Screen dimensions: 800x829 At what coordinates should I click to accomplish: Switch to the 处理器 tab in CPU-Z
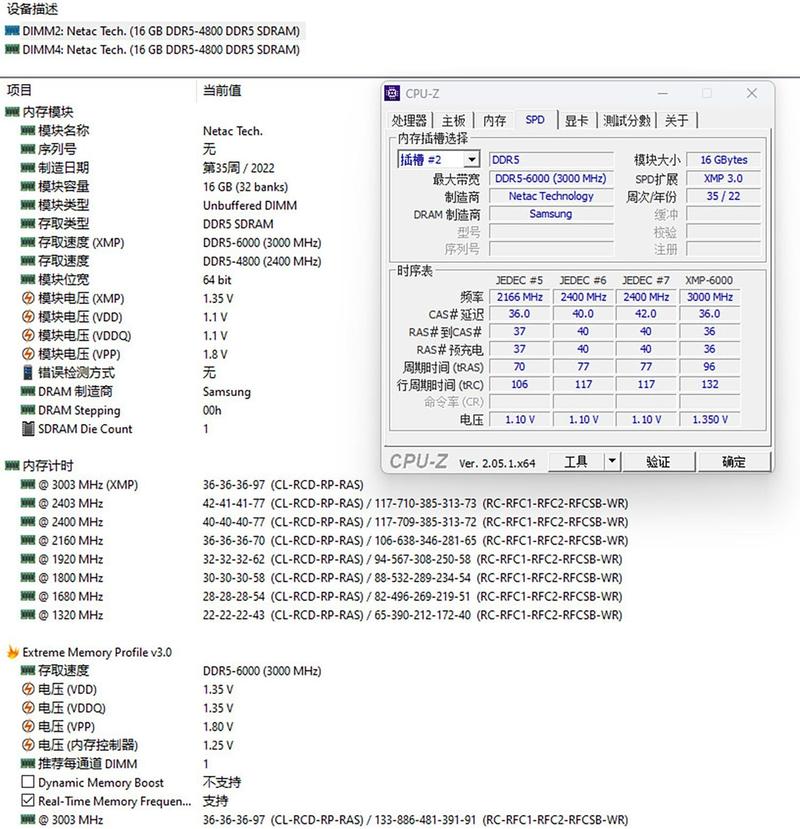tap(409, 121)
